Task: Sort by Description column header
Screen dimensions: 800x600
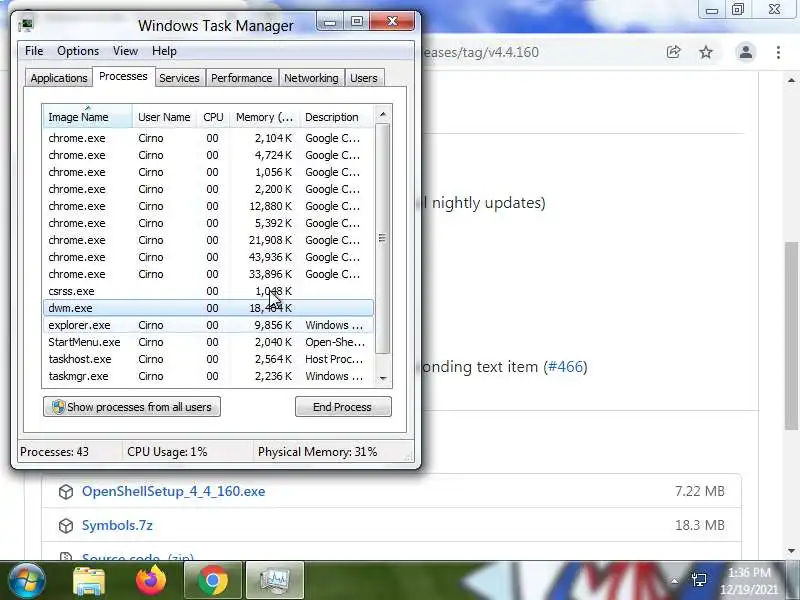Action: (x=336, y=117)
